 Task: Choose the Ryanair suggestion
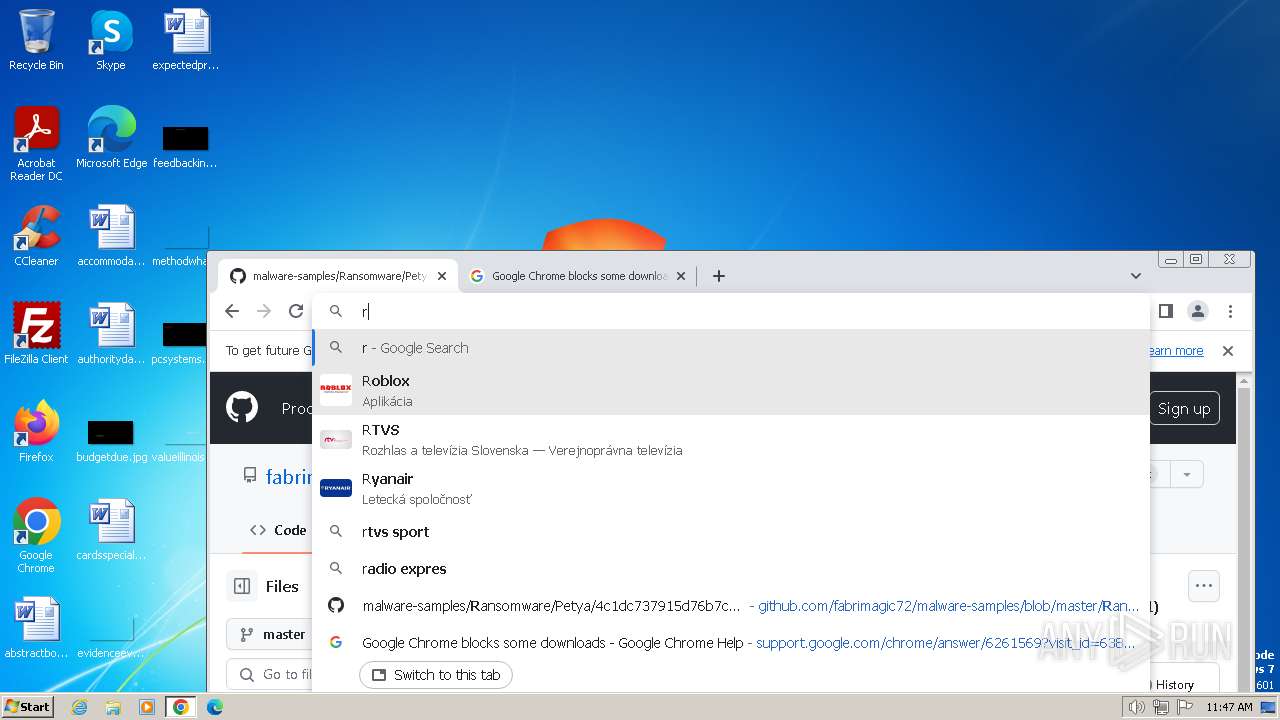pyautogui.click(x=731, y=488)
